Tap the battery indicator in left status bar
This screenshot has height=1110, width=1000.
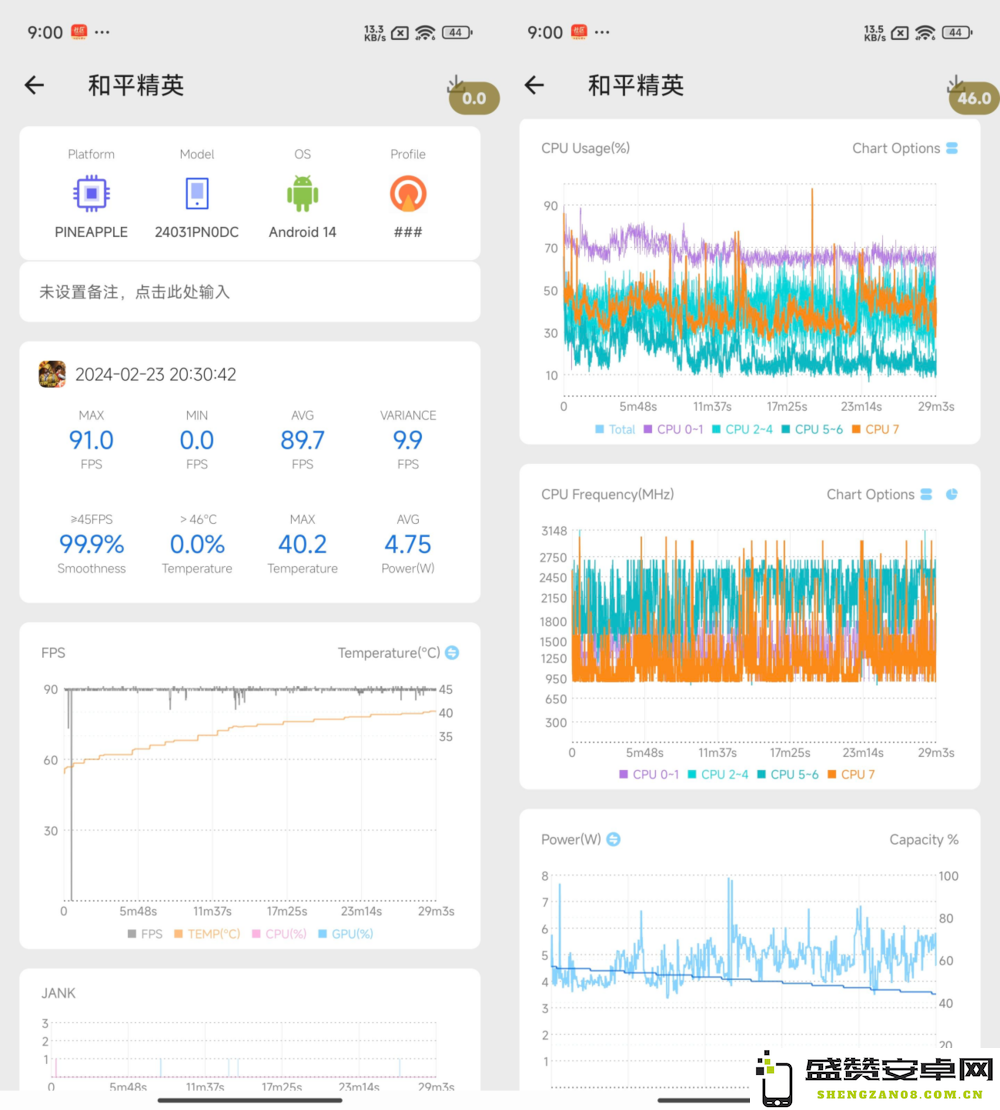457,33
